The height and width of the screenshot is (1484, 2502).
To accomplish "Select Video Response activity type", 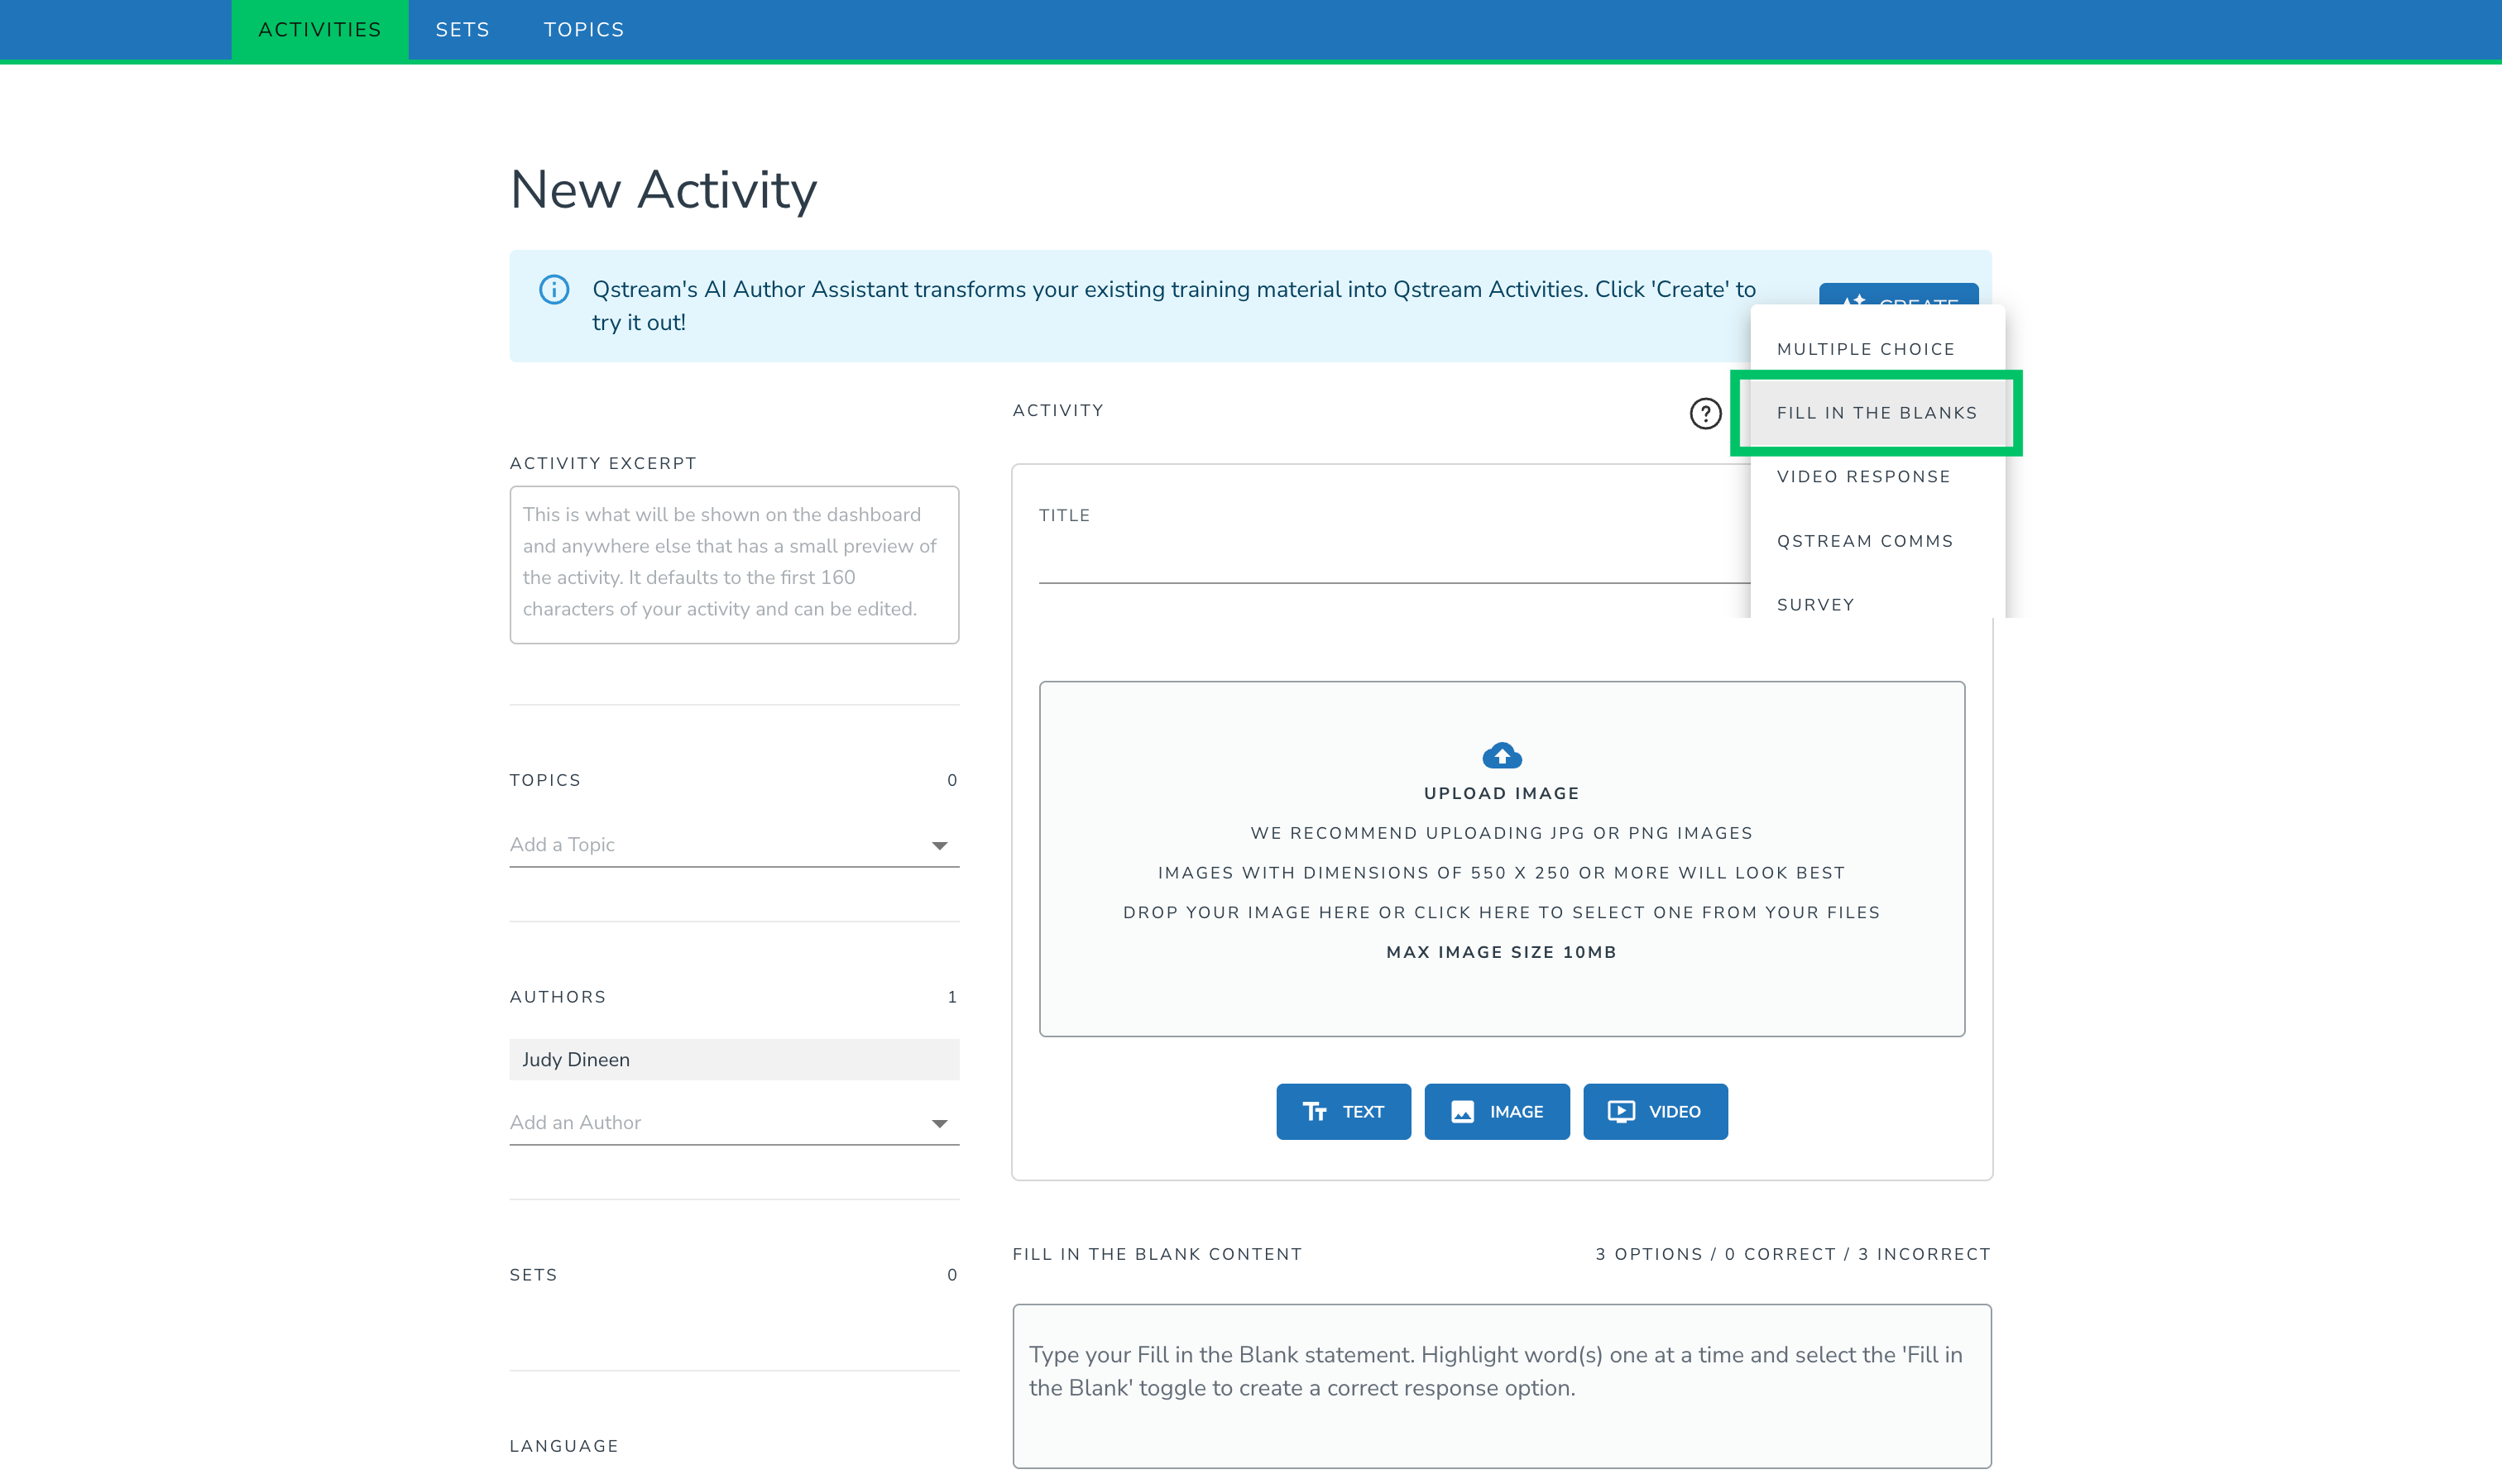I will click(1877, 477).
